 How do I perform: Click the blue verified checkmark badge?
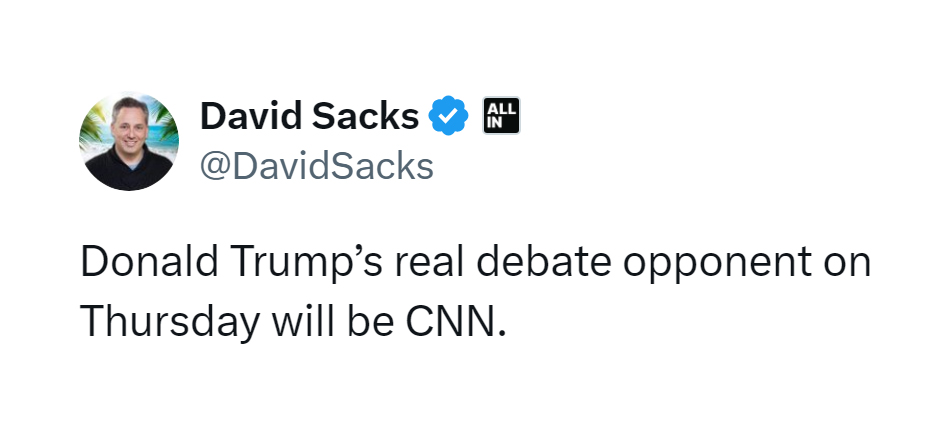[448, 115]
